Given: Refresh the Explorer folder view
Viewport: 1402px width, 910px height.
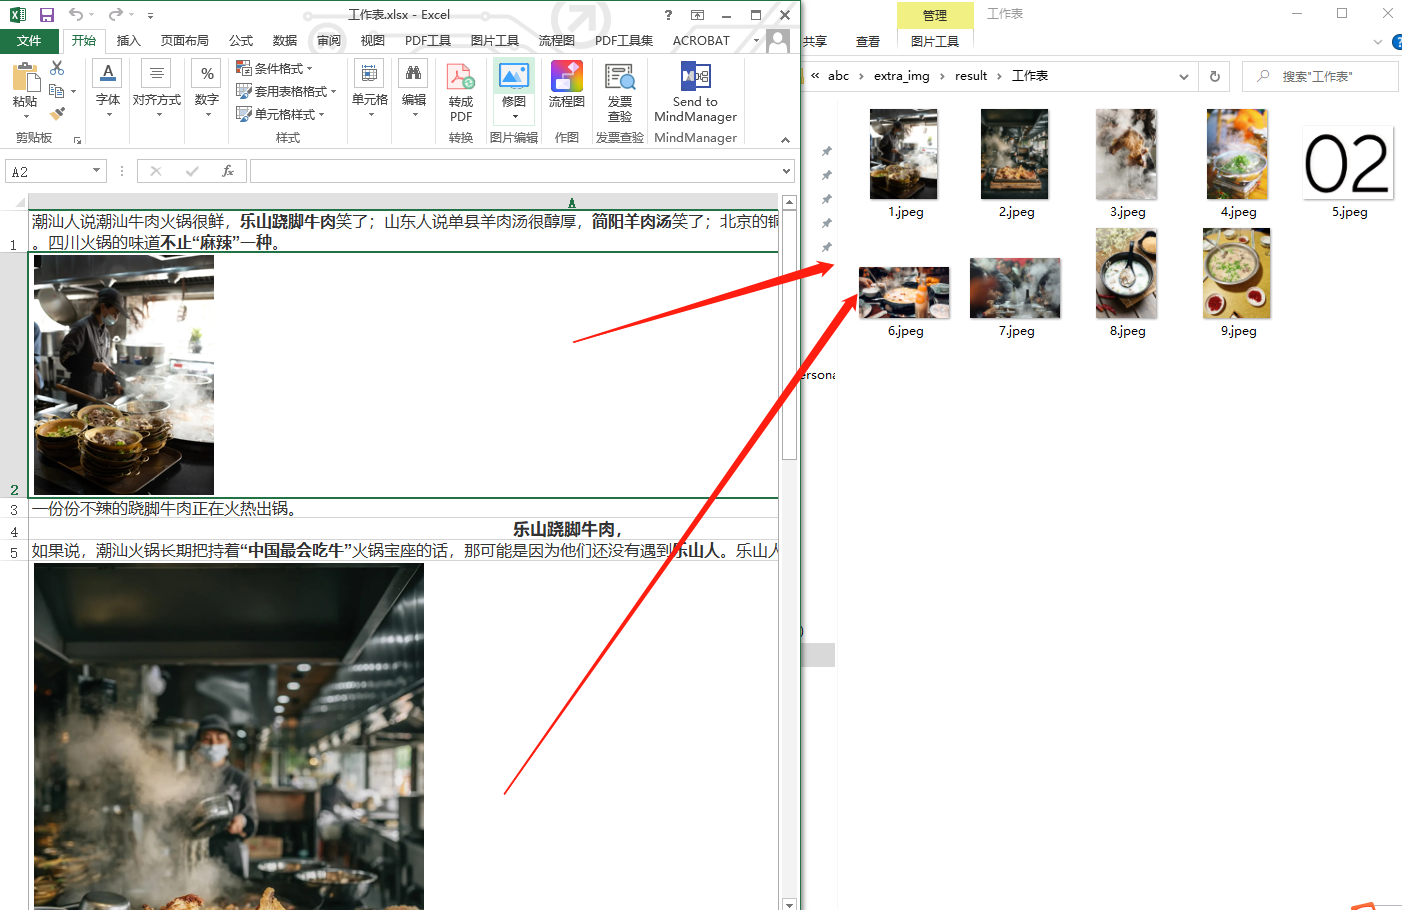Looking at the screenshot, I should point(1214,75).
